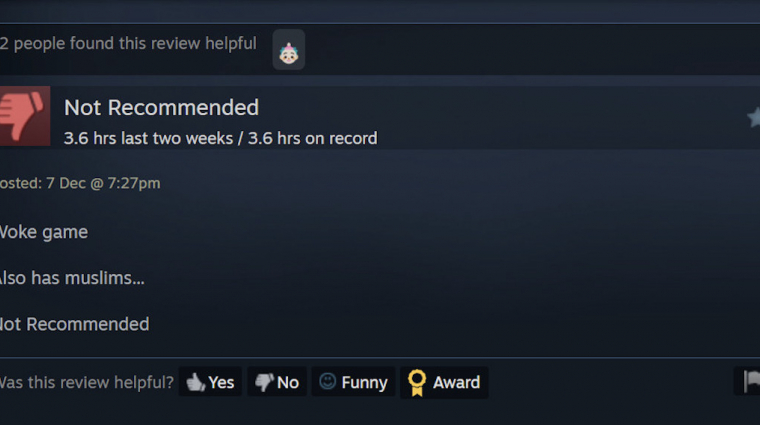Click the thumbs-up icon on Yes
The height and width of the screenshot is (425, 760).
(x=196, y=382)
